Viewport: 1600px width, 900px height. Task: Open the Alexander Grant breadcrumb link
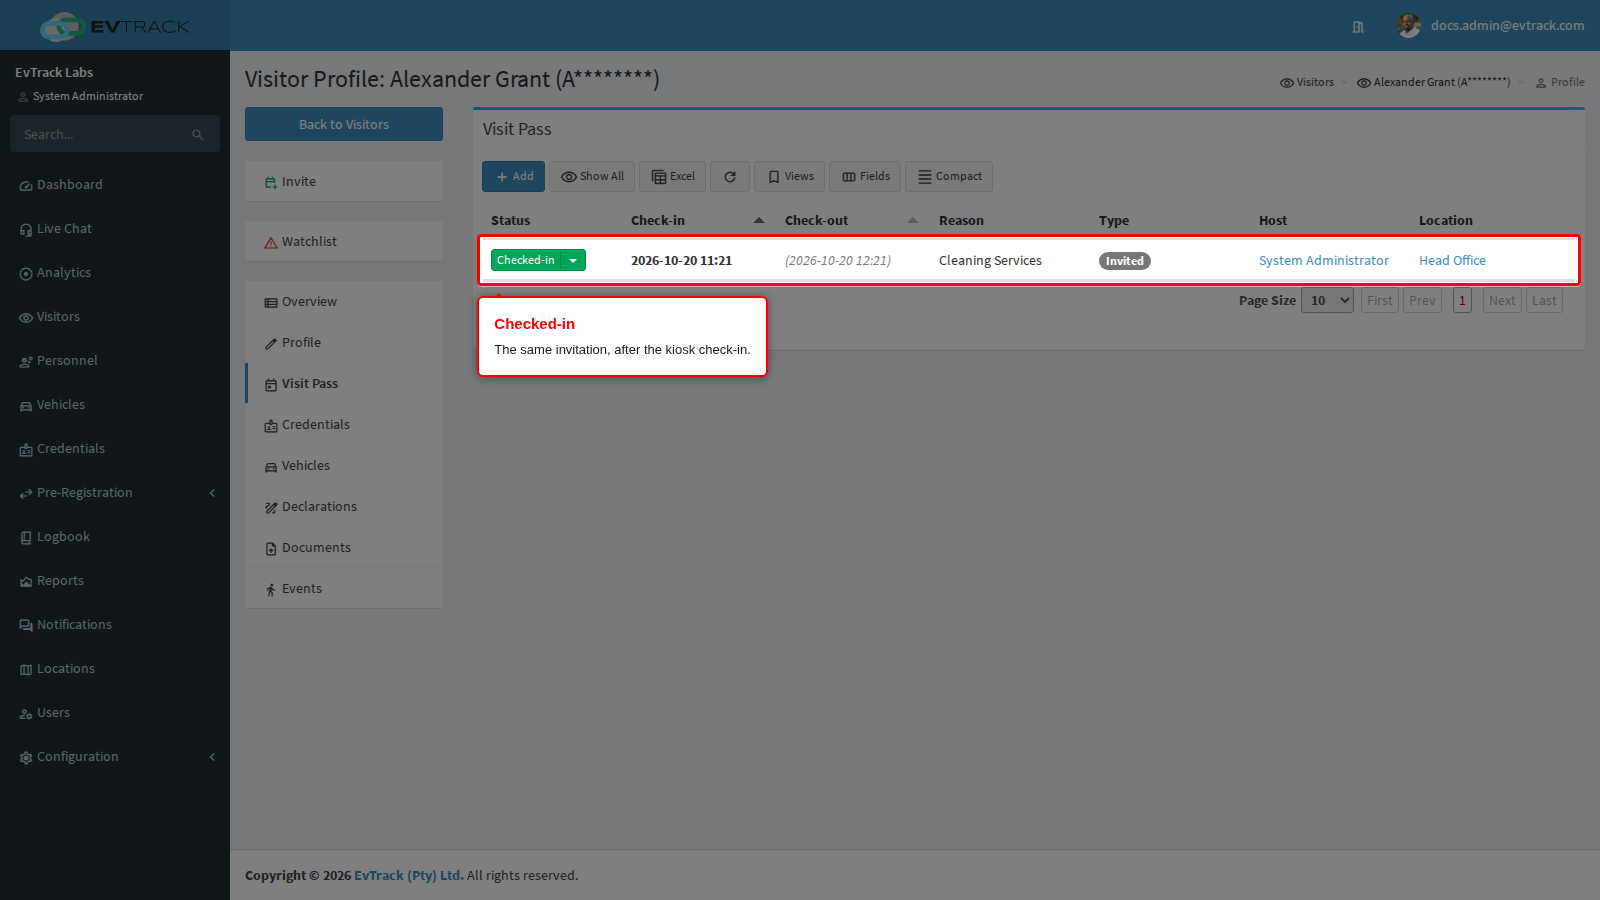tap(1433, 82)
